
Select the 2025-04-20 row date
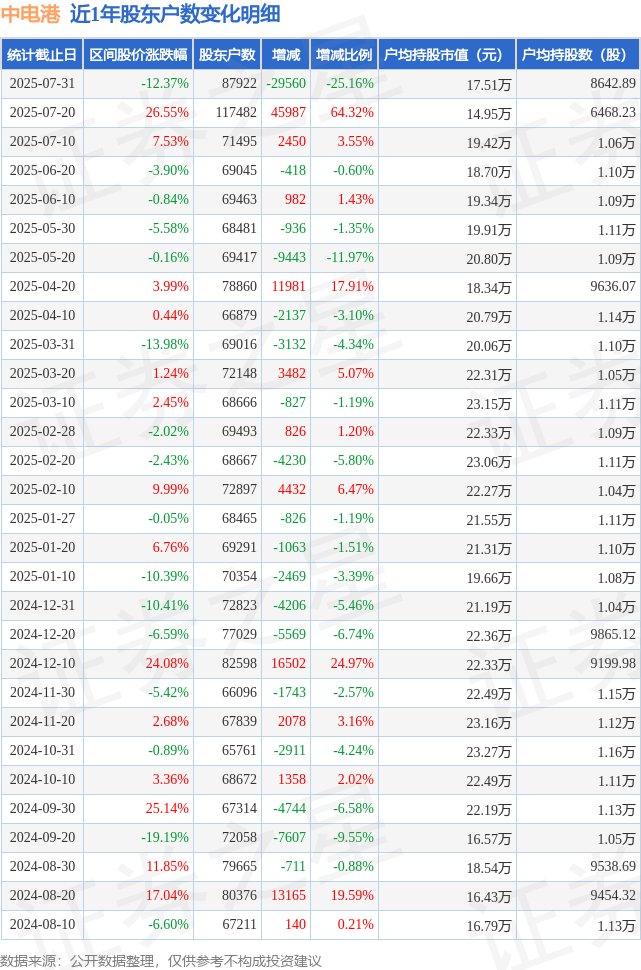(x=42, y=286)
